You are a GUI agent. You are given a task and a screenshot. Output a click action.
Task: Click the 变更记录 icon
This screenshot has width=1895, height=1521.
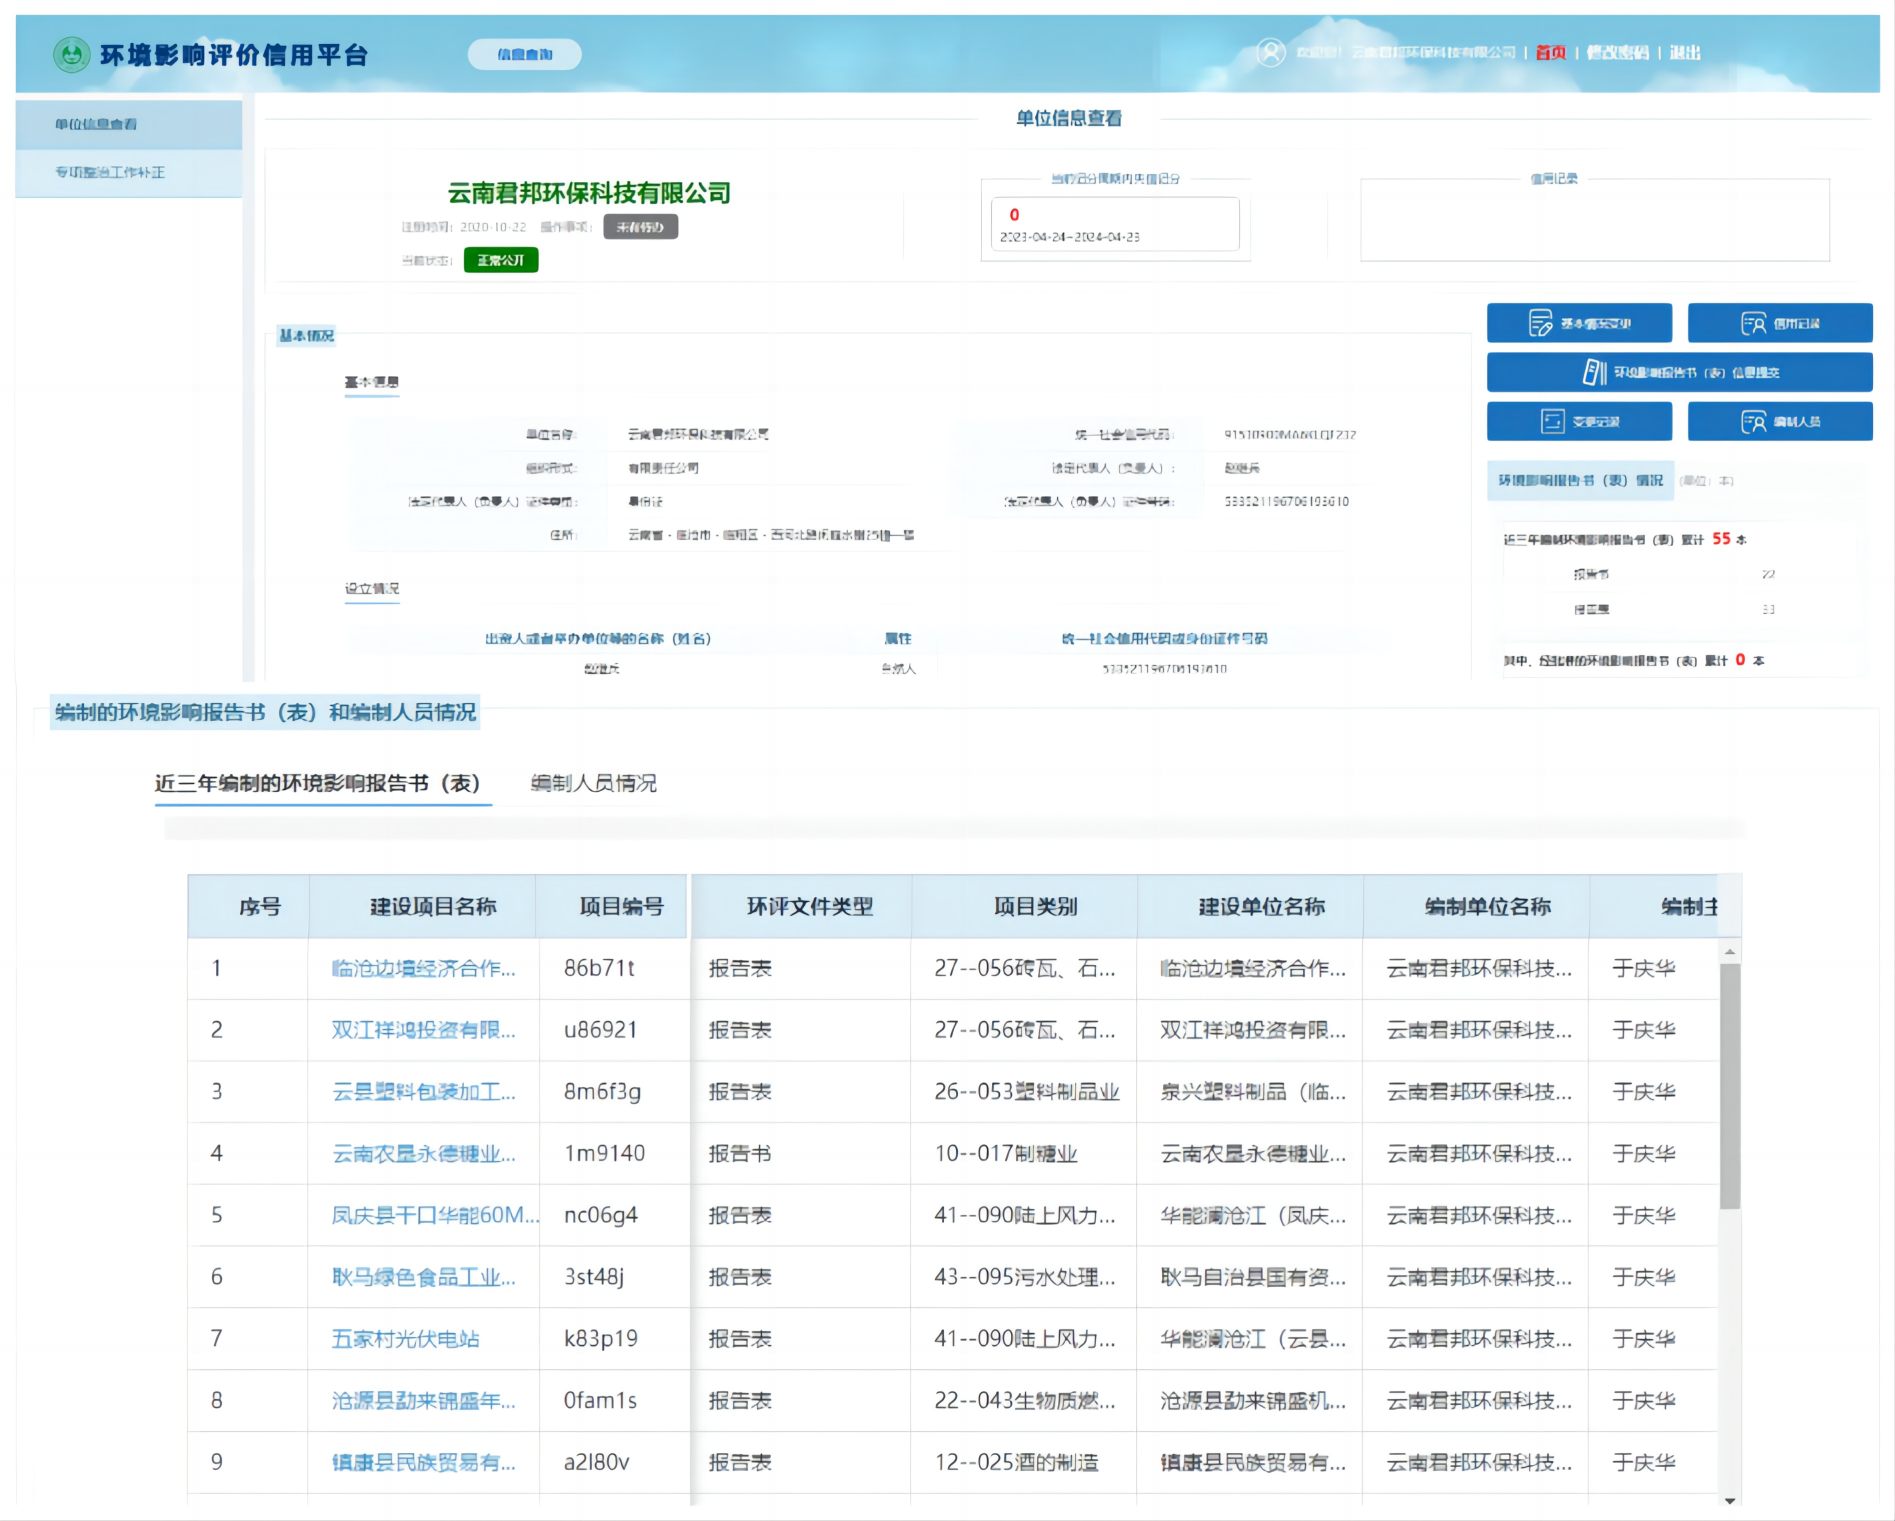point(1552,421)
